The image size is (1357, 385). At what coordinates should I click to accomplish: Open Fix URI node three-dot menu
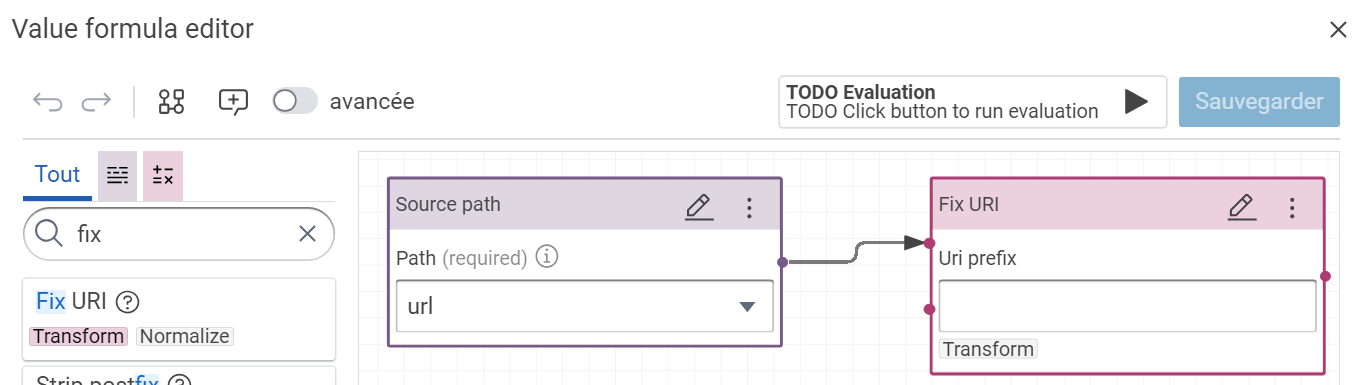tap(1292, 206)
